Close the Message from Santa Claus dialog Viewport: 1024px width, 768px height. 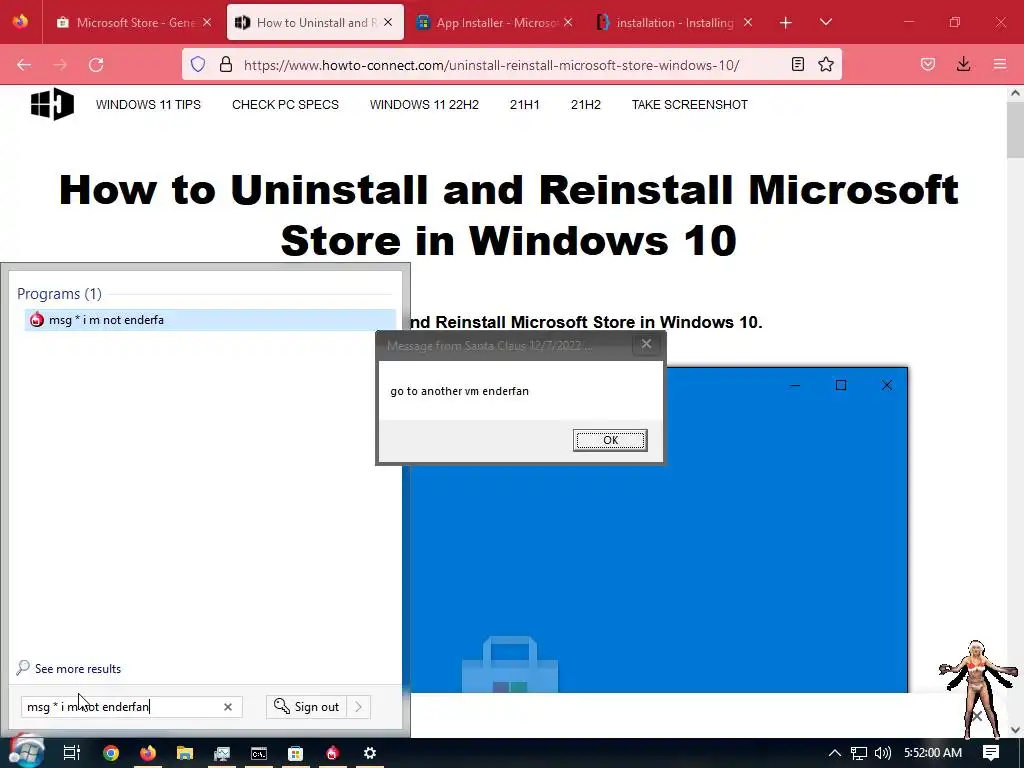point(647,344)
